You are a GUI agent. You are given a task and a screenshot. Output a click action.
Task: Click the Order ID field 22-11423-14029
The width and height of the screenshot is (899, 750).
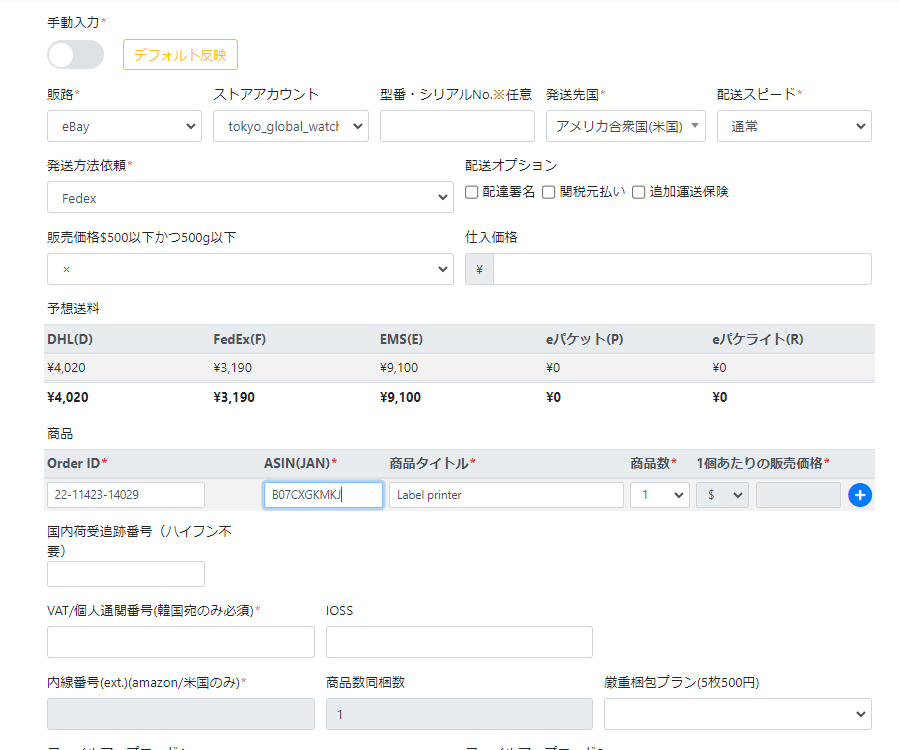click(126, 495)
